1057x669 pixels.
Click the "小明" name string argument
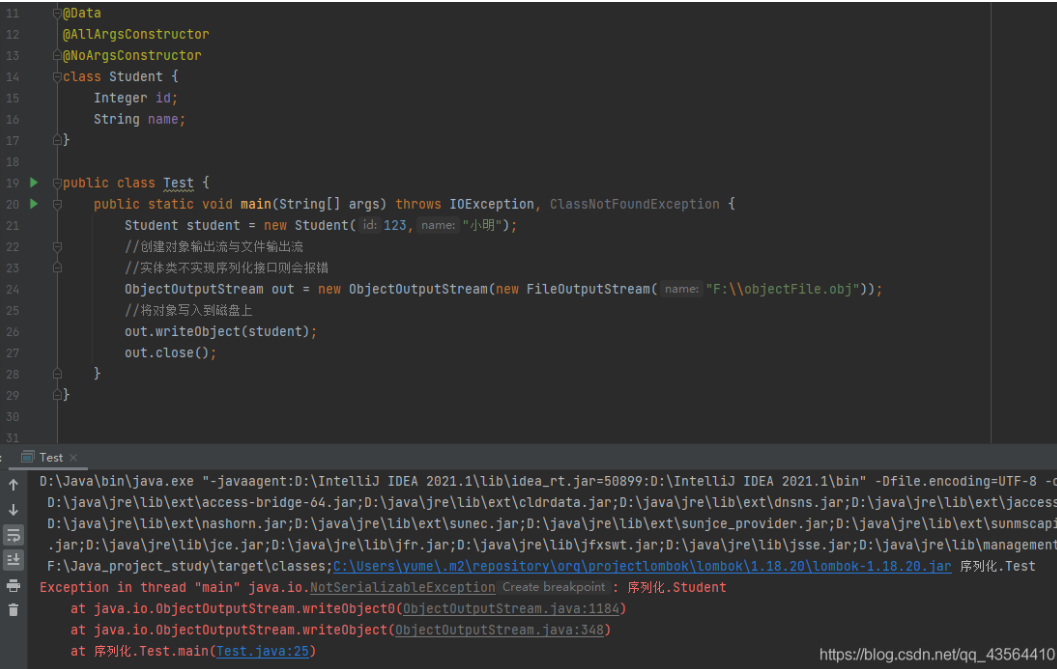coord(481,225)
